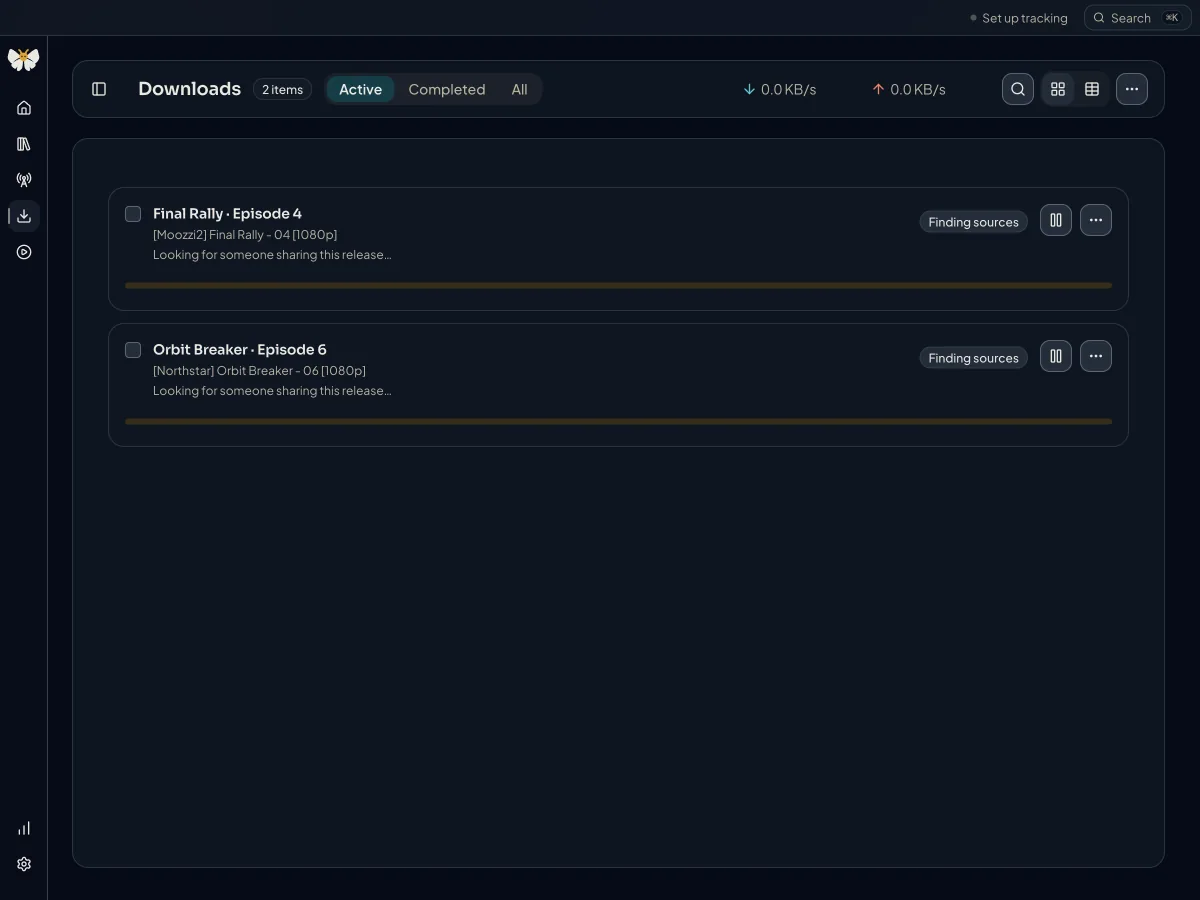Go to Home in sidebar
This screenshot has height=900, width=1200.
(24, 108)
